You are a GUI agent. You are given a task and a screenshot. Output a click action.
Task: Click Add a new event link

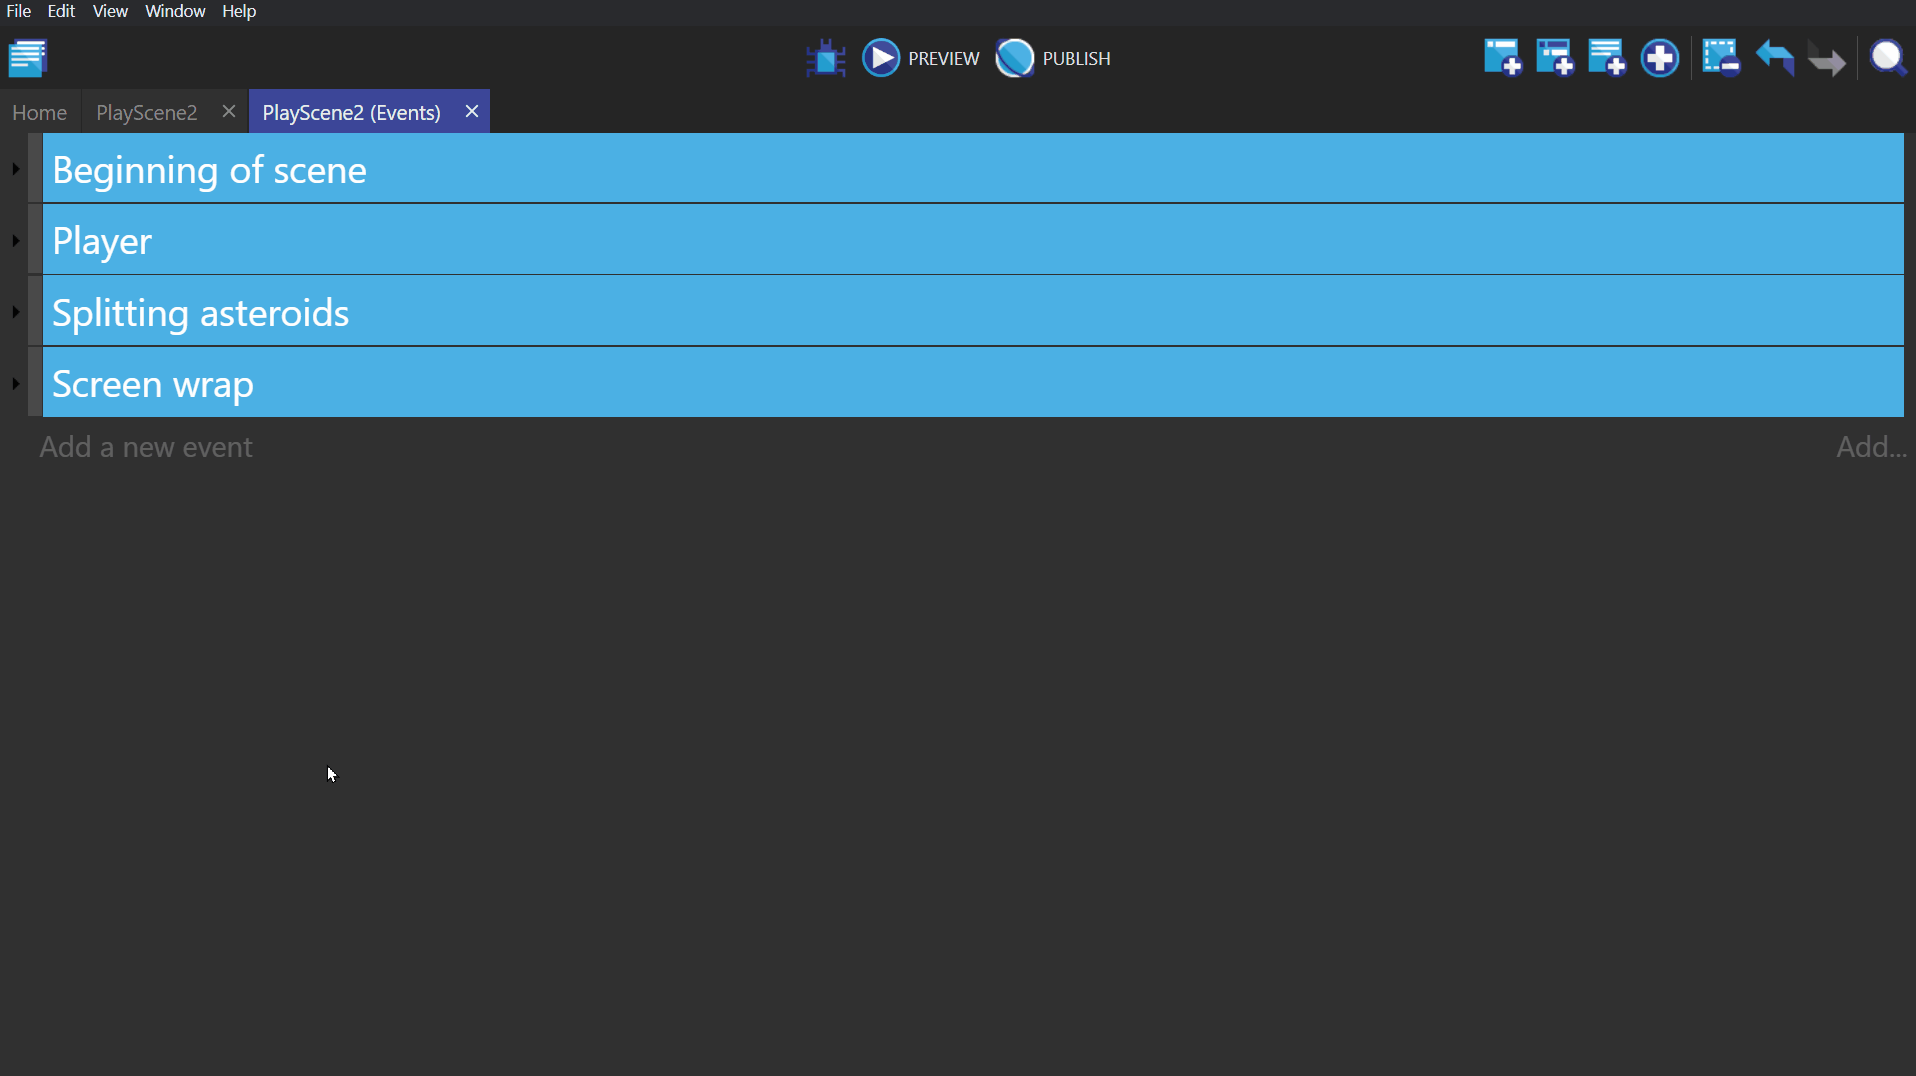tap(146, 447)
